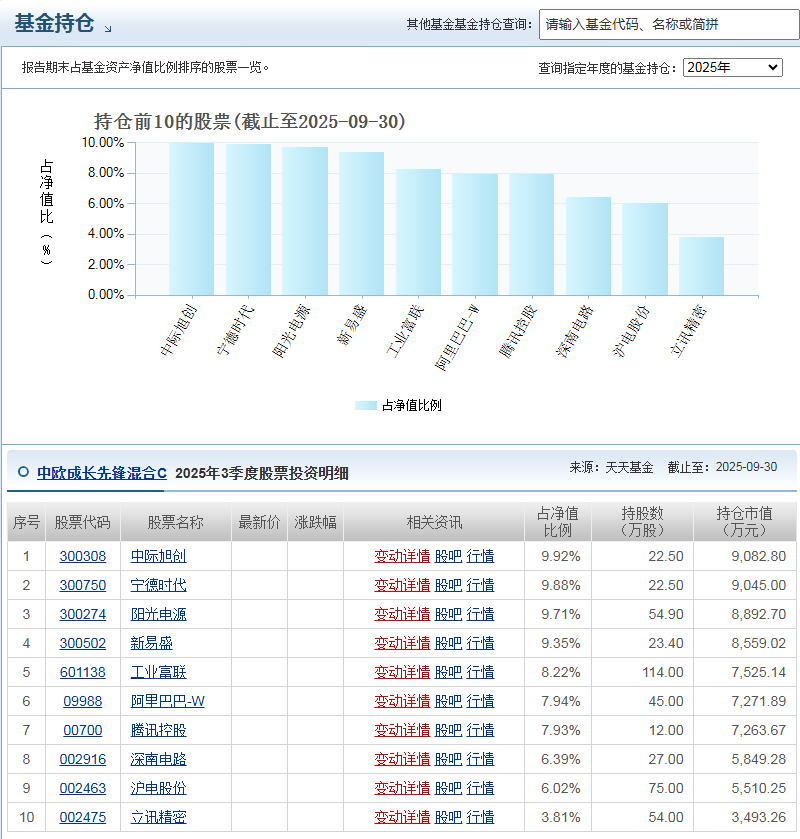Open stock code 601138 link
This screenshot has height=839, width=800.
pyautogui.click(x=82, y=673)
